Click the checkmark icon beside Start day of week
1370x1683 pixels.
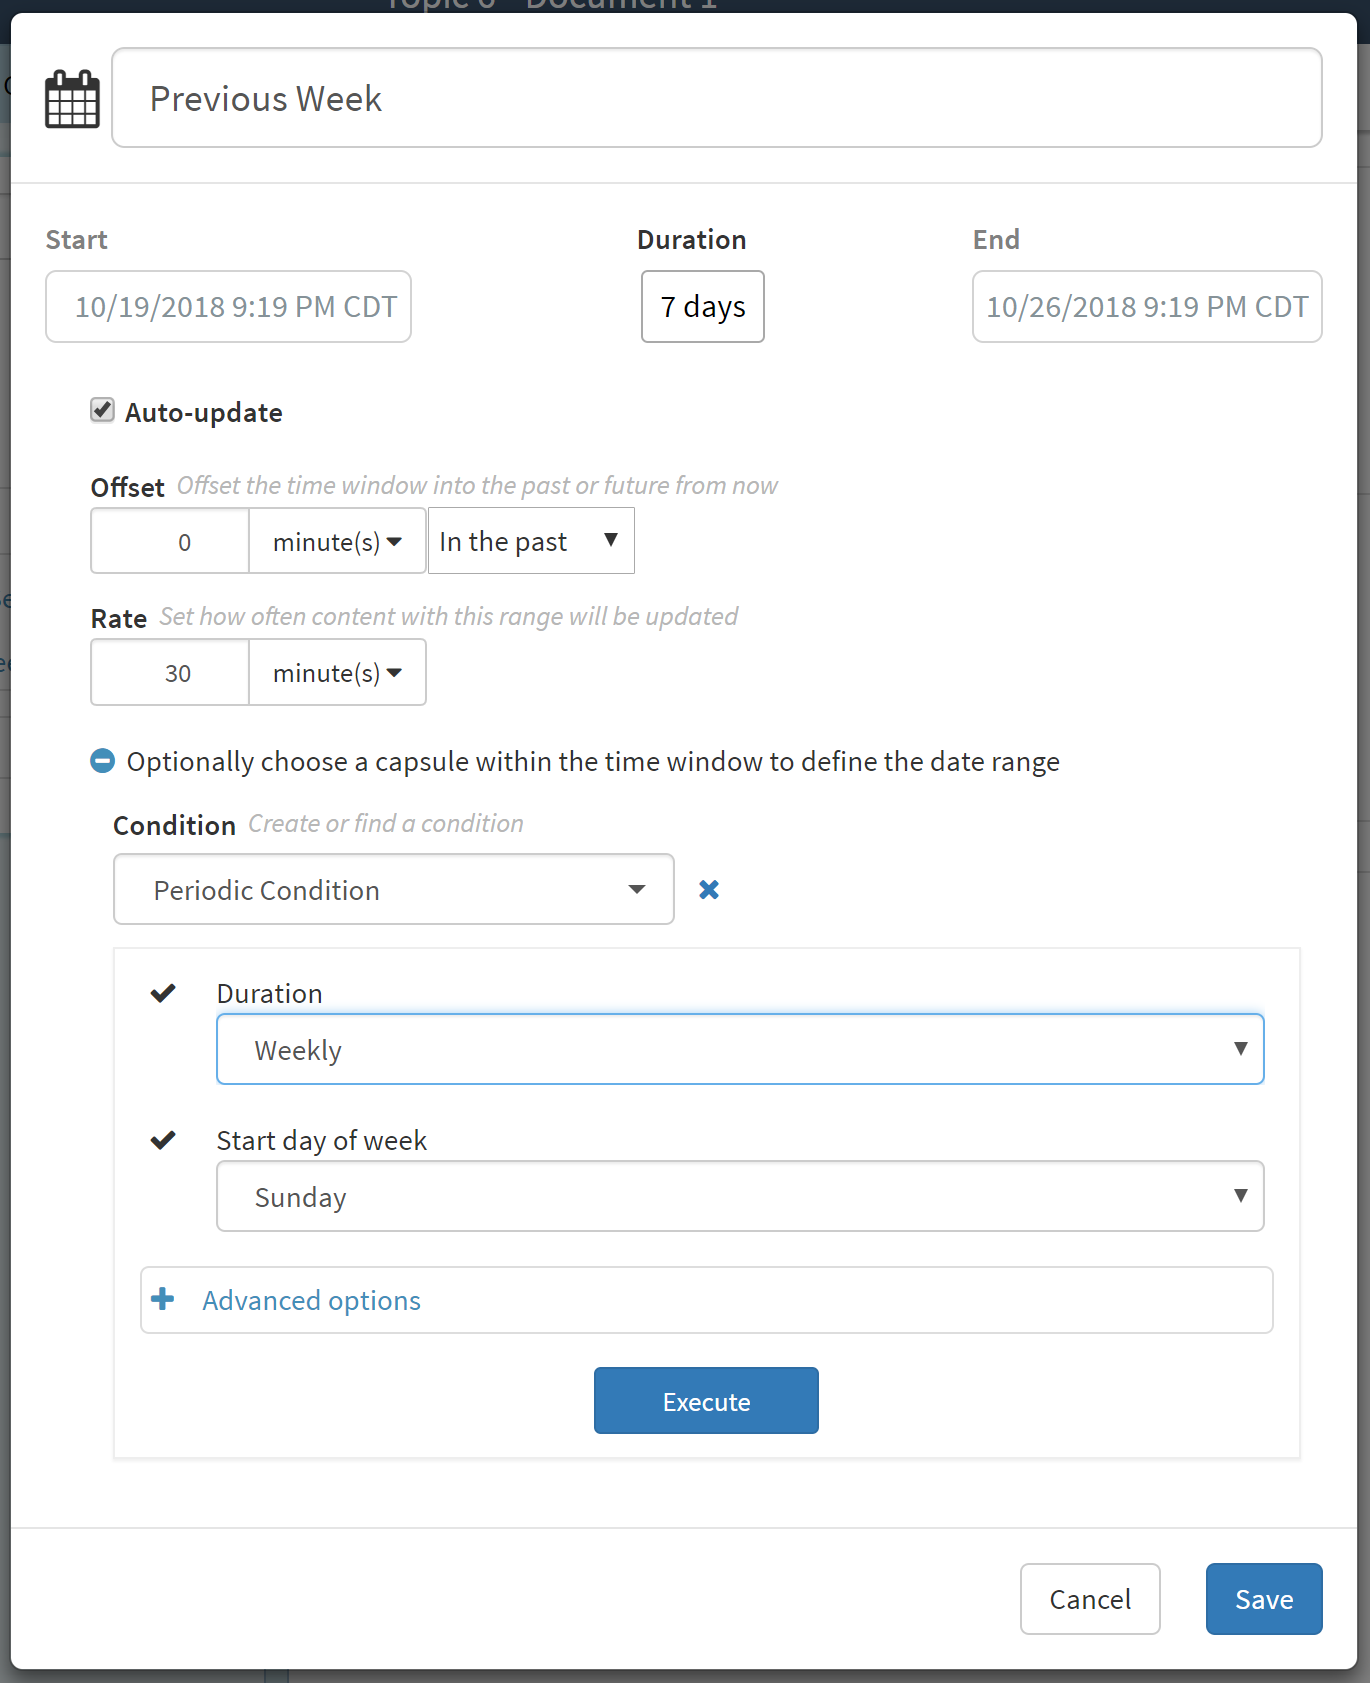[163, 1140]
